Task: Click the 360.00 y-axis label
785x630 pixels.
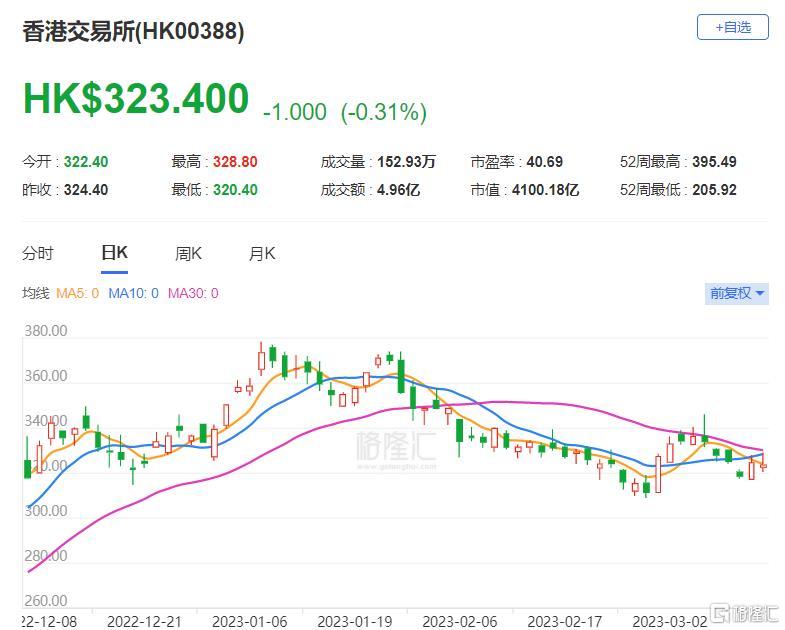Action: pyautogui.click(x=46, y=376)
